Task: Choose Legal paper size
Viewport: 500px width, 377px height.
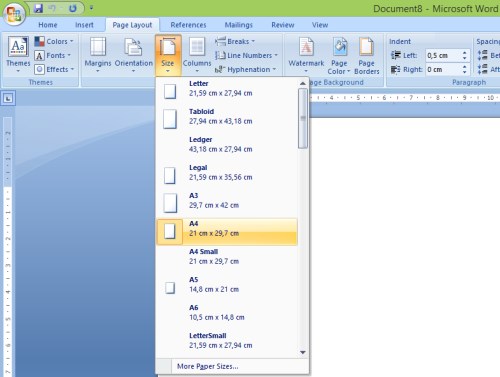Action: coord(227,175)
